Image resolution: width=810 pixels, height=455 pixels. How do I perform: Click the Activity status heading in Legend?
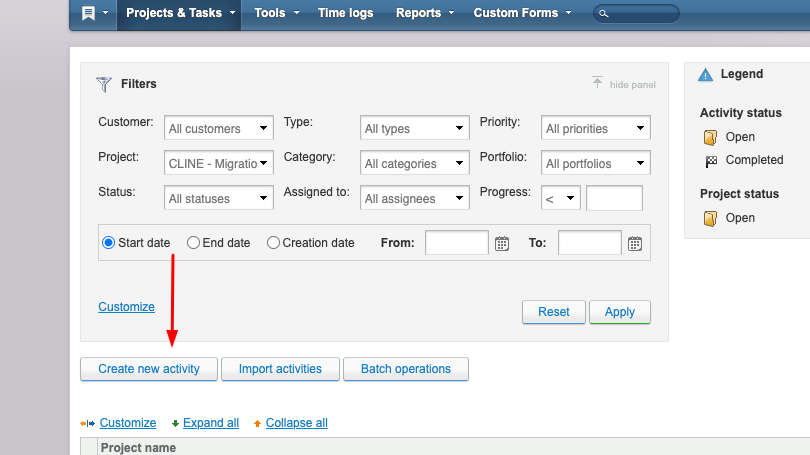(x=740, y=113)
